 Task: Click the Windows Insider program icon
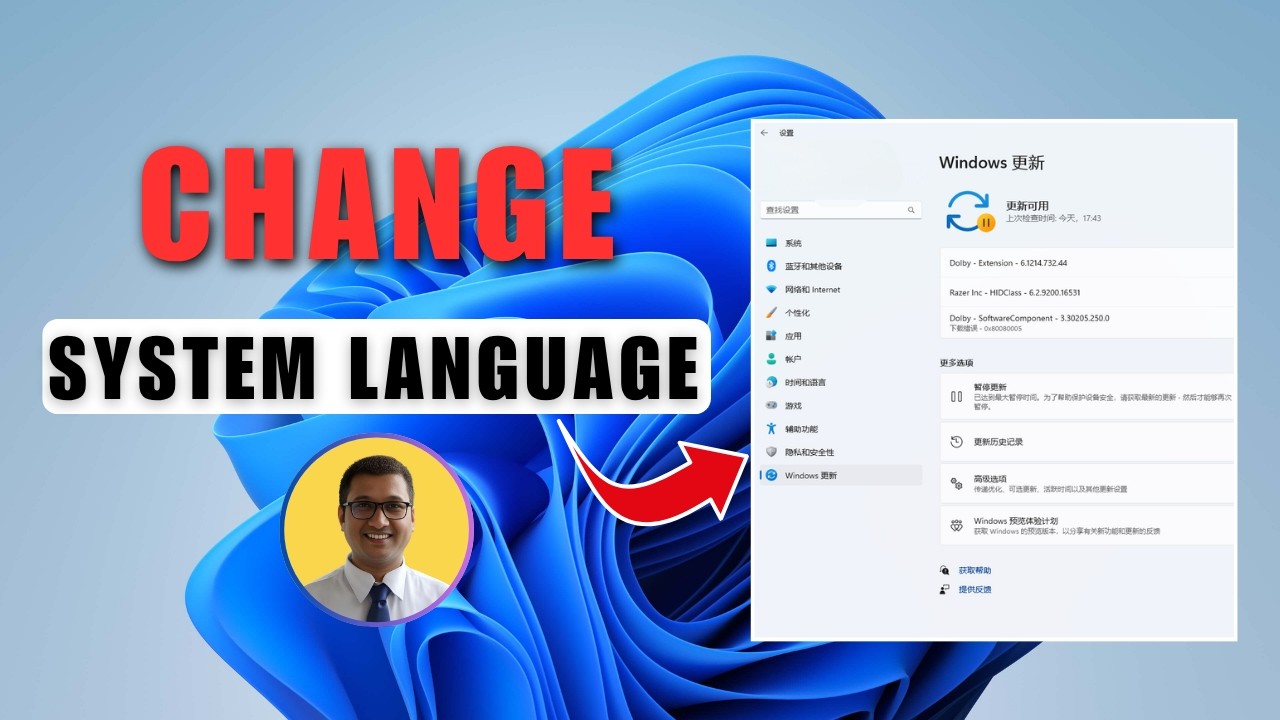point(956,525)
